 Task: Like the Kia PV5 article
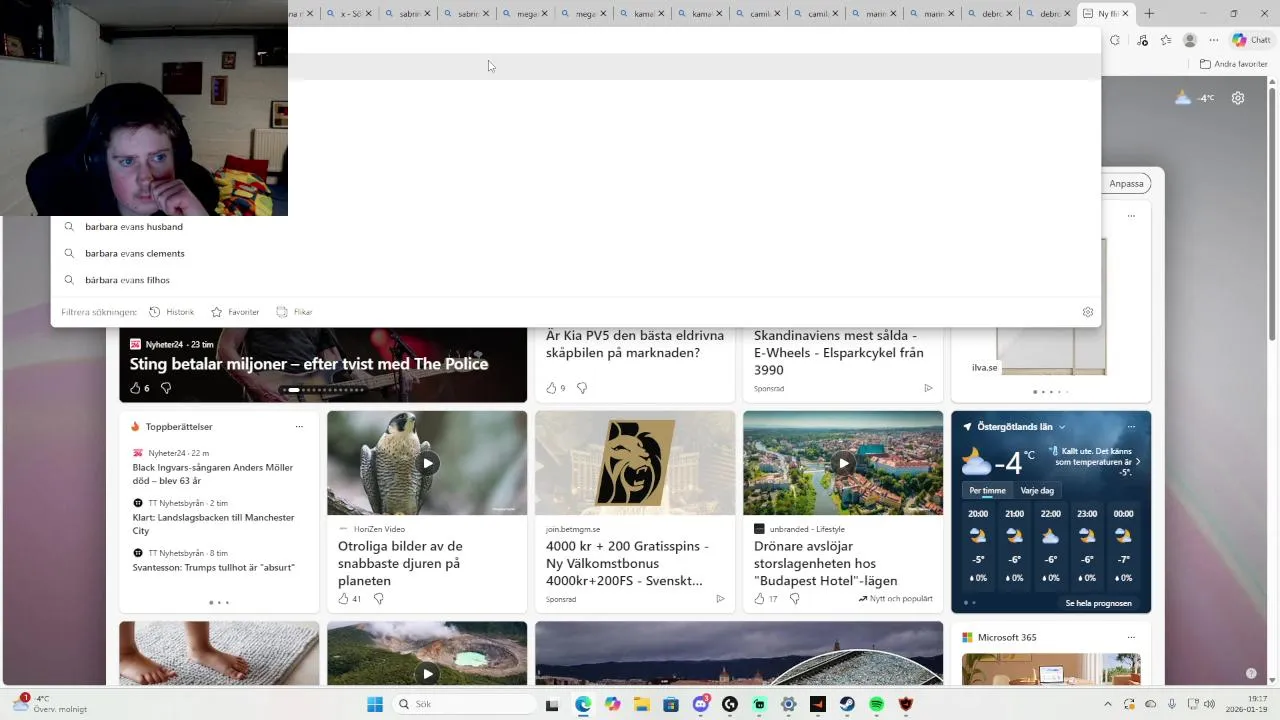551,388
